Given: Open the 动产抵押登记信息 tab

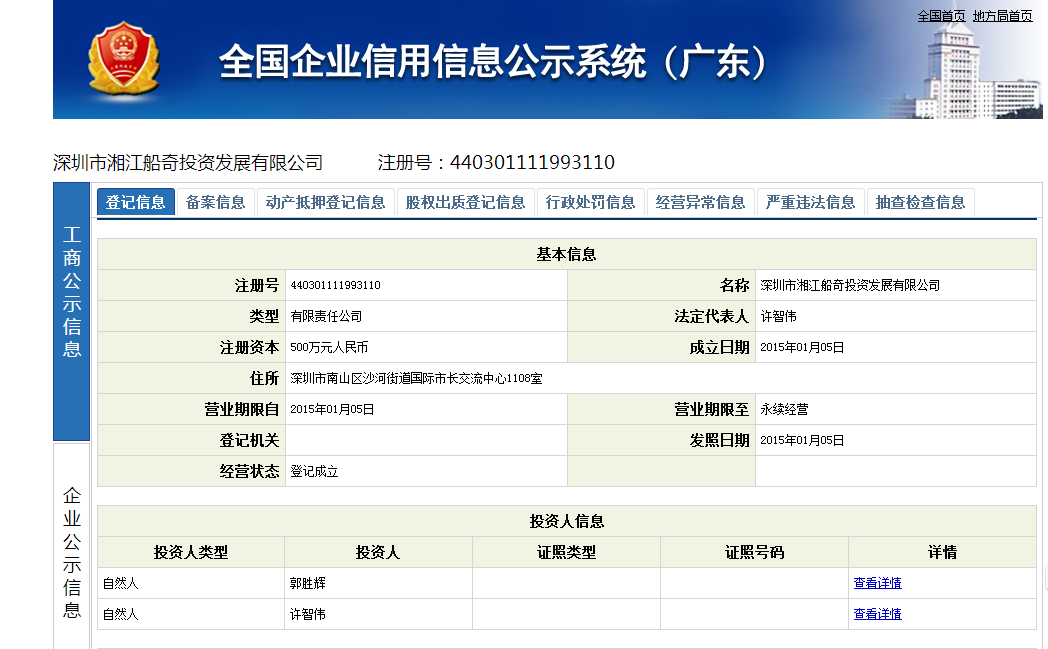Looking at the screenshot, I should 325,202.
